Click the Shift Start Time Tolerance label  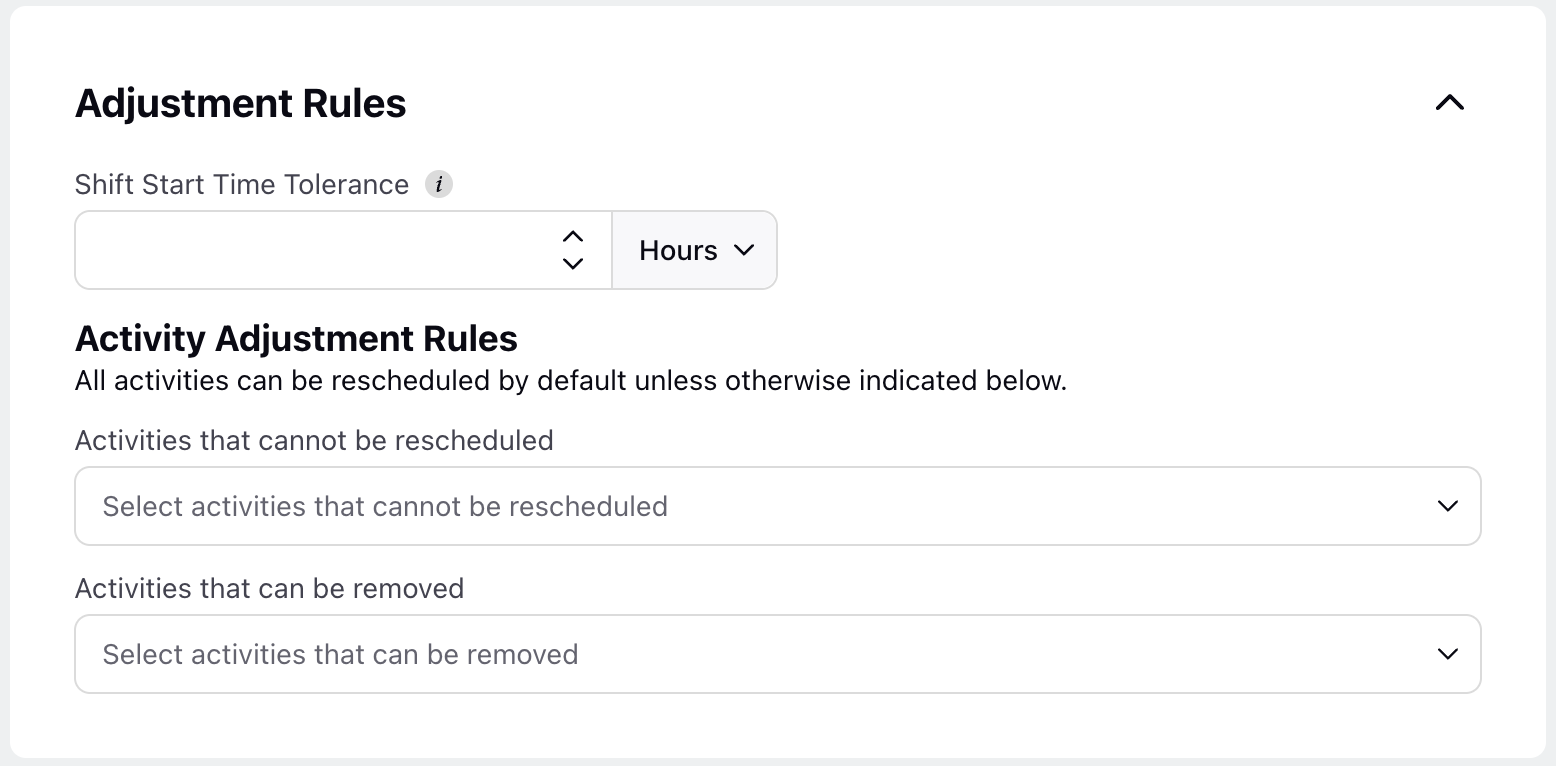(242, 185)
